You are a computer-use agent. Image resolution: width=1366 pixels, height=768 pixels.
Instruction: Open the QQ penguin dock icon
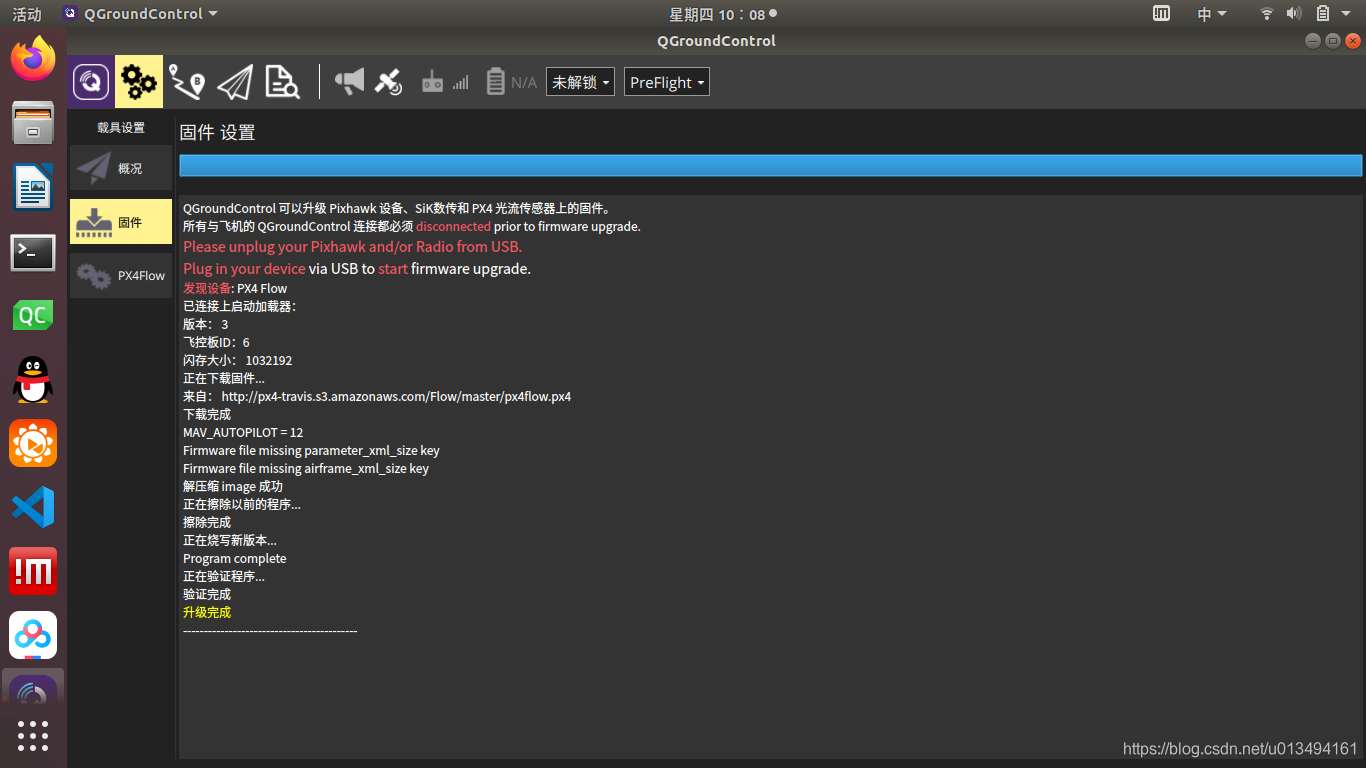coord(33,380)
